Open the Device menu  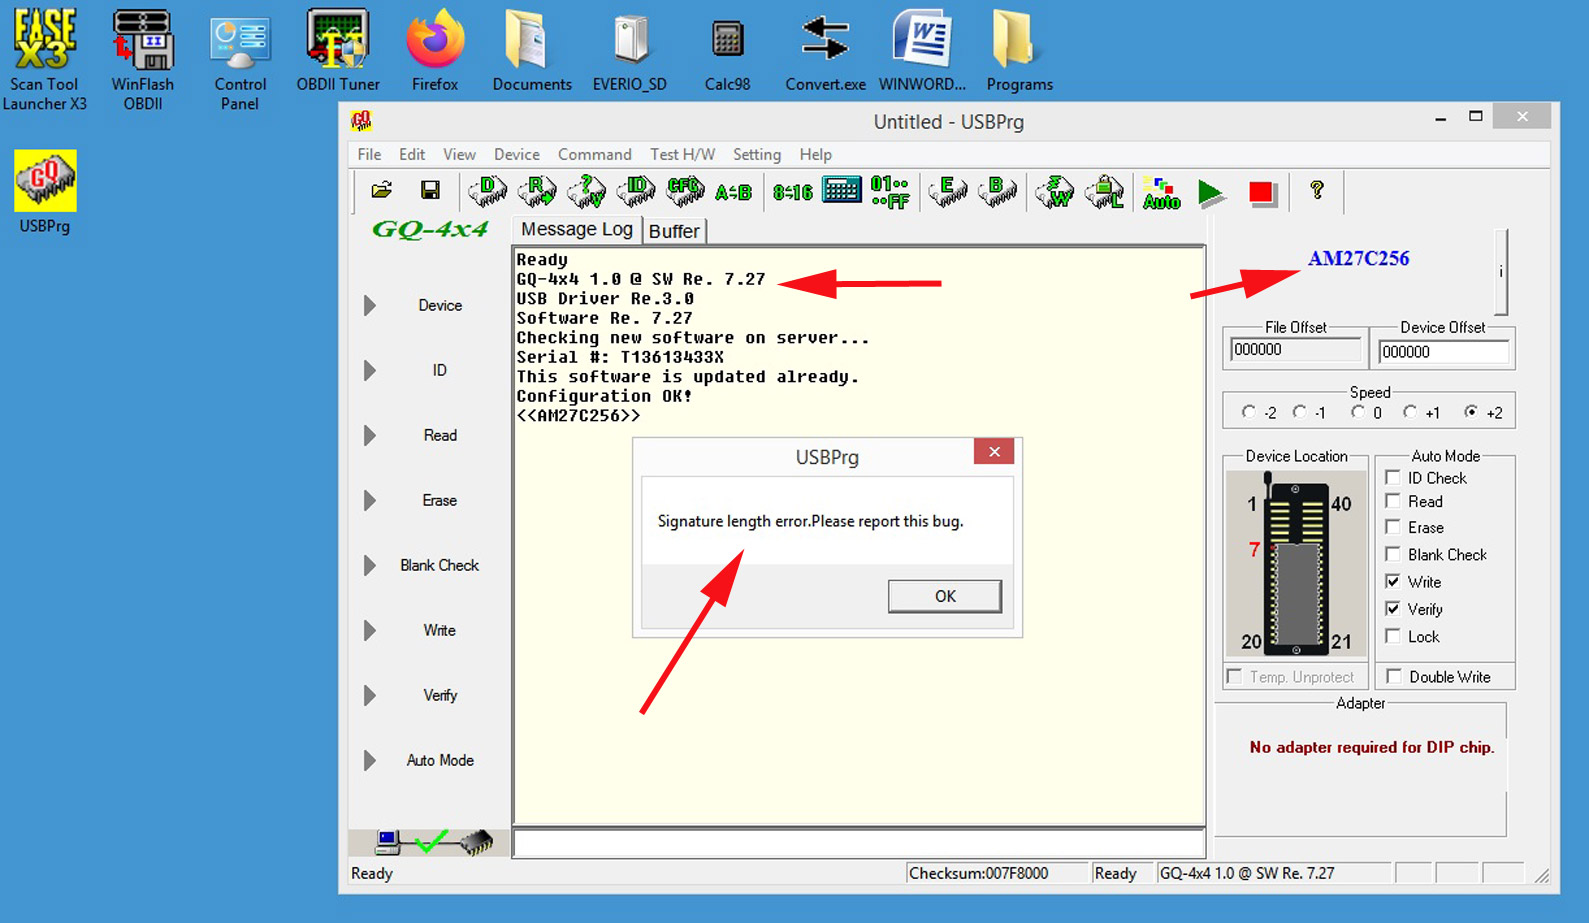click(516, 154)
